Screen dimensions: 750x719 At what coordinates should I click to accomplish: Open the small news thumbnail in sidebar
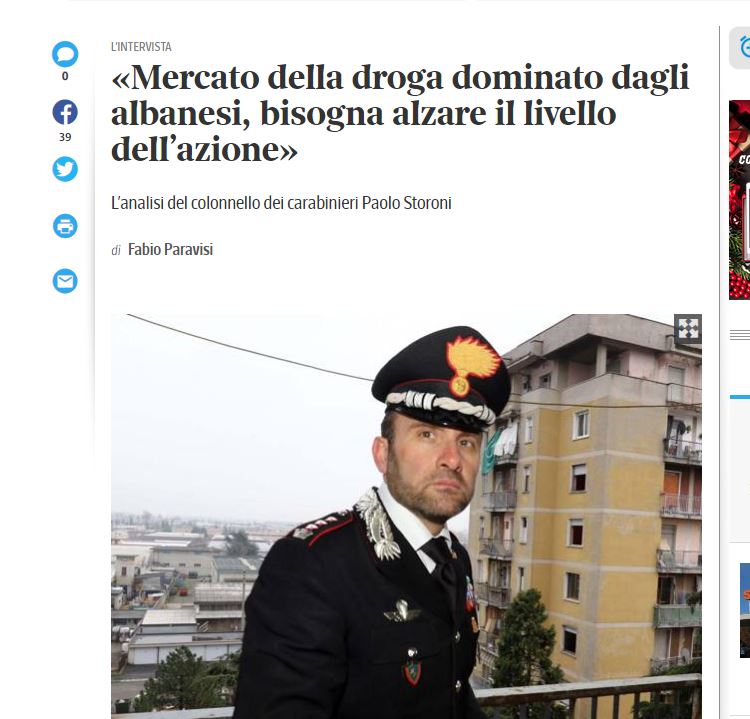pyautogui.click(x=745, y=610)
